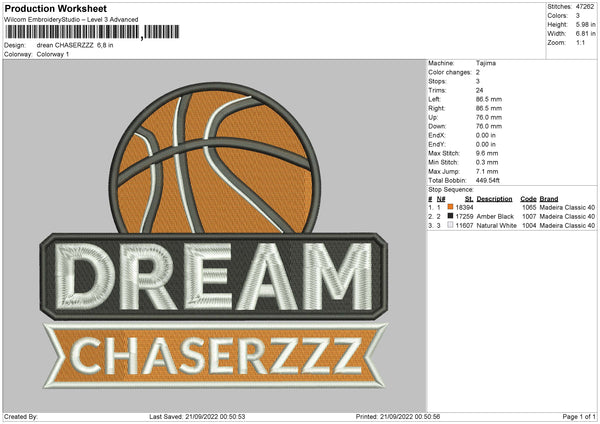Click the Min Stitch value 0.3 mm
Viewport: 600px width, 424px height.
[x=487, y=162]
